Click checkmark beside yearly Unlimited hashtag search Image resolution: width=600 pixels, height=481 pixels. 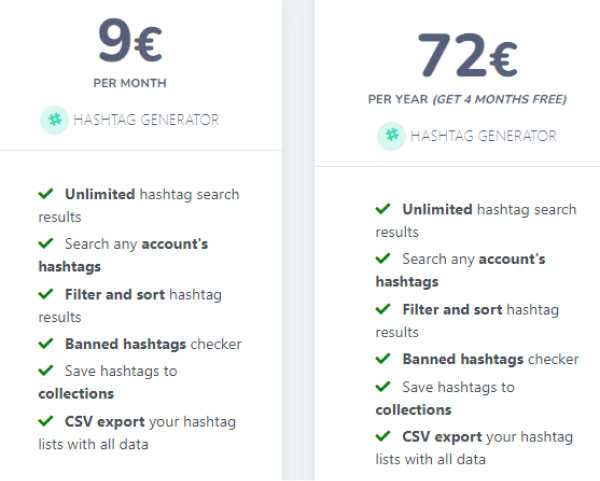tap(383, 209)
